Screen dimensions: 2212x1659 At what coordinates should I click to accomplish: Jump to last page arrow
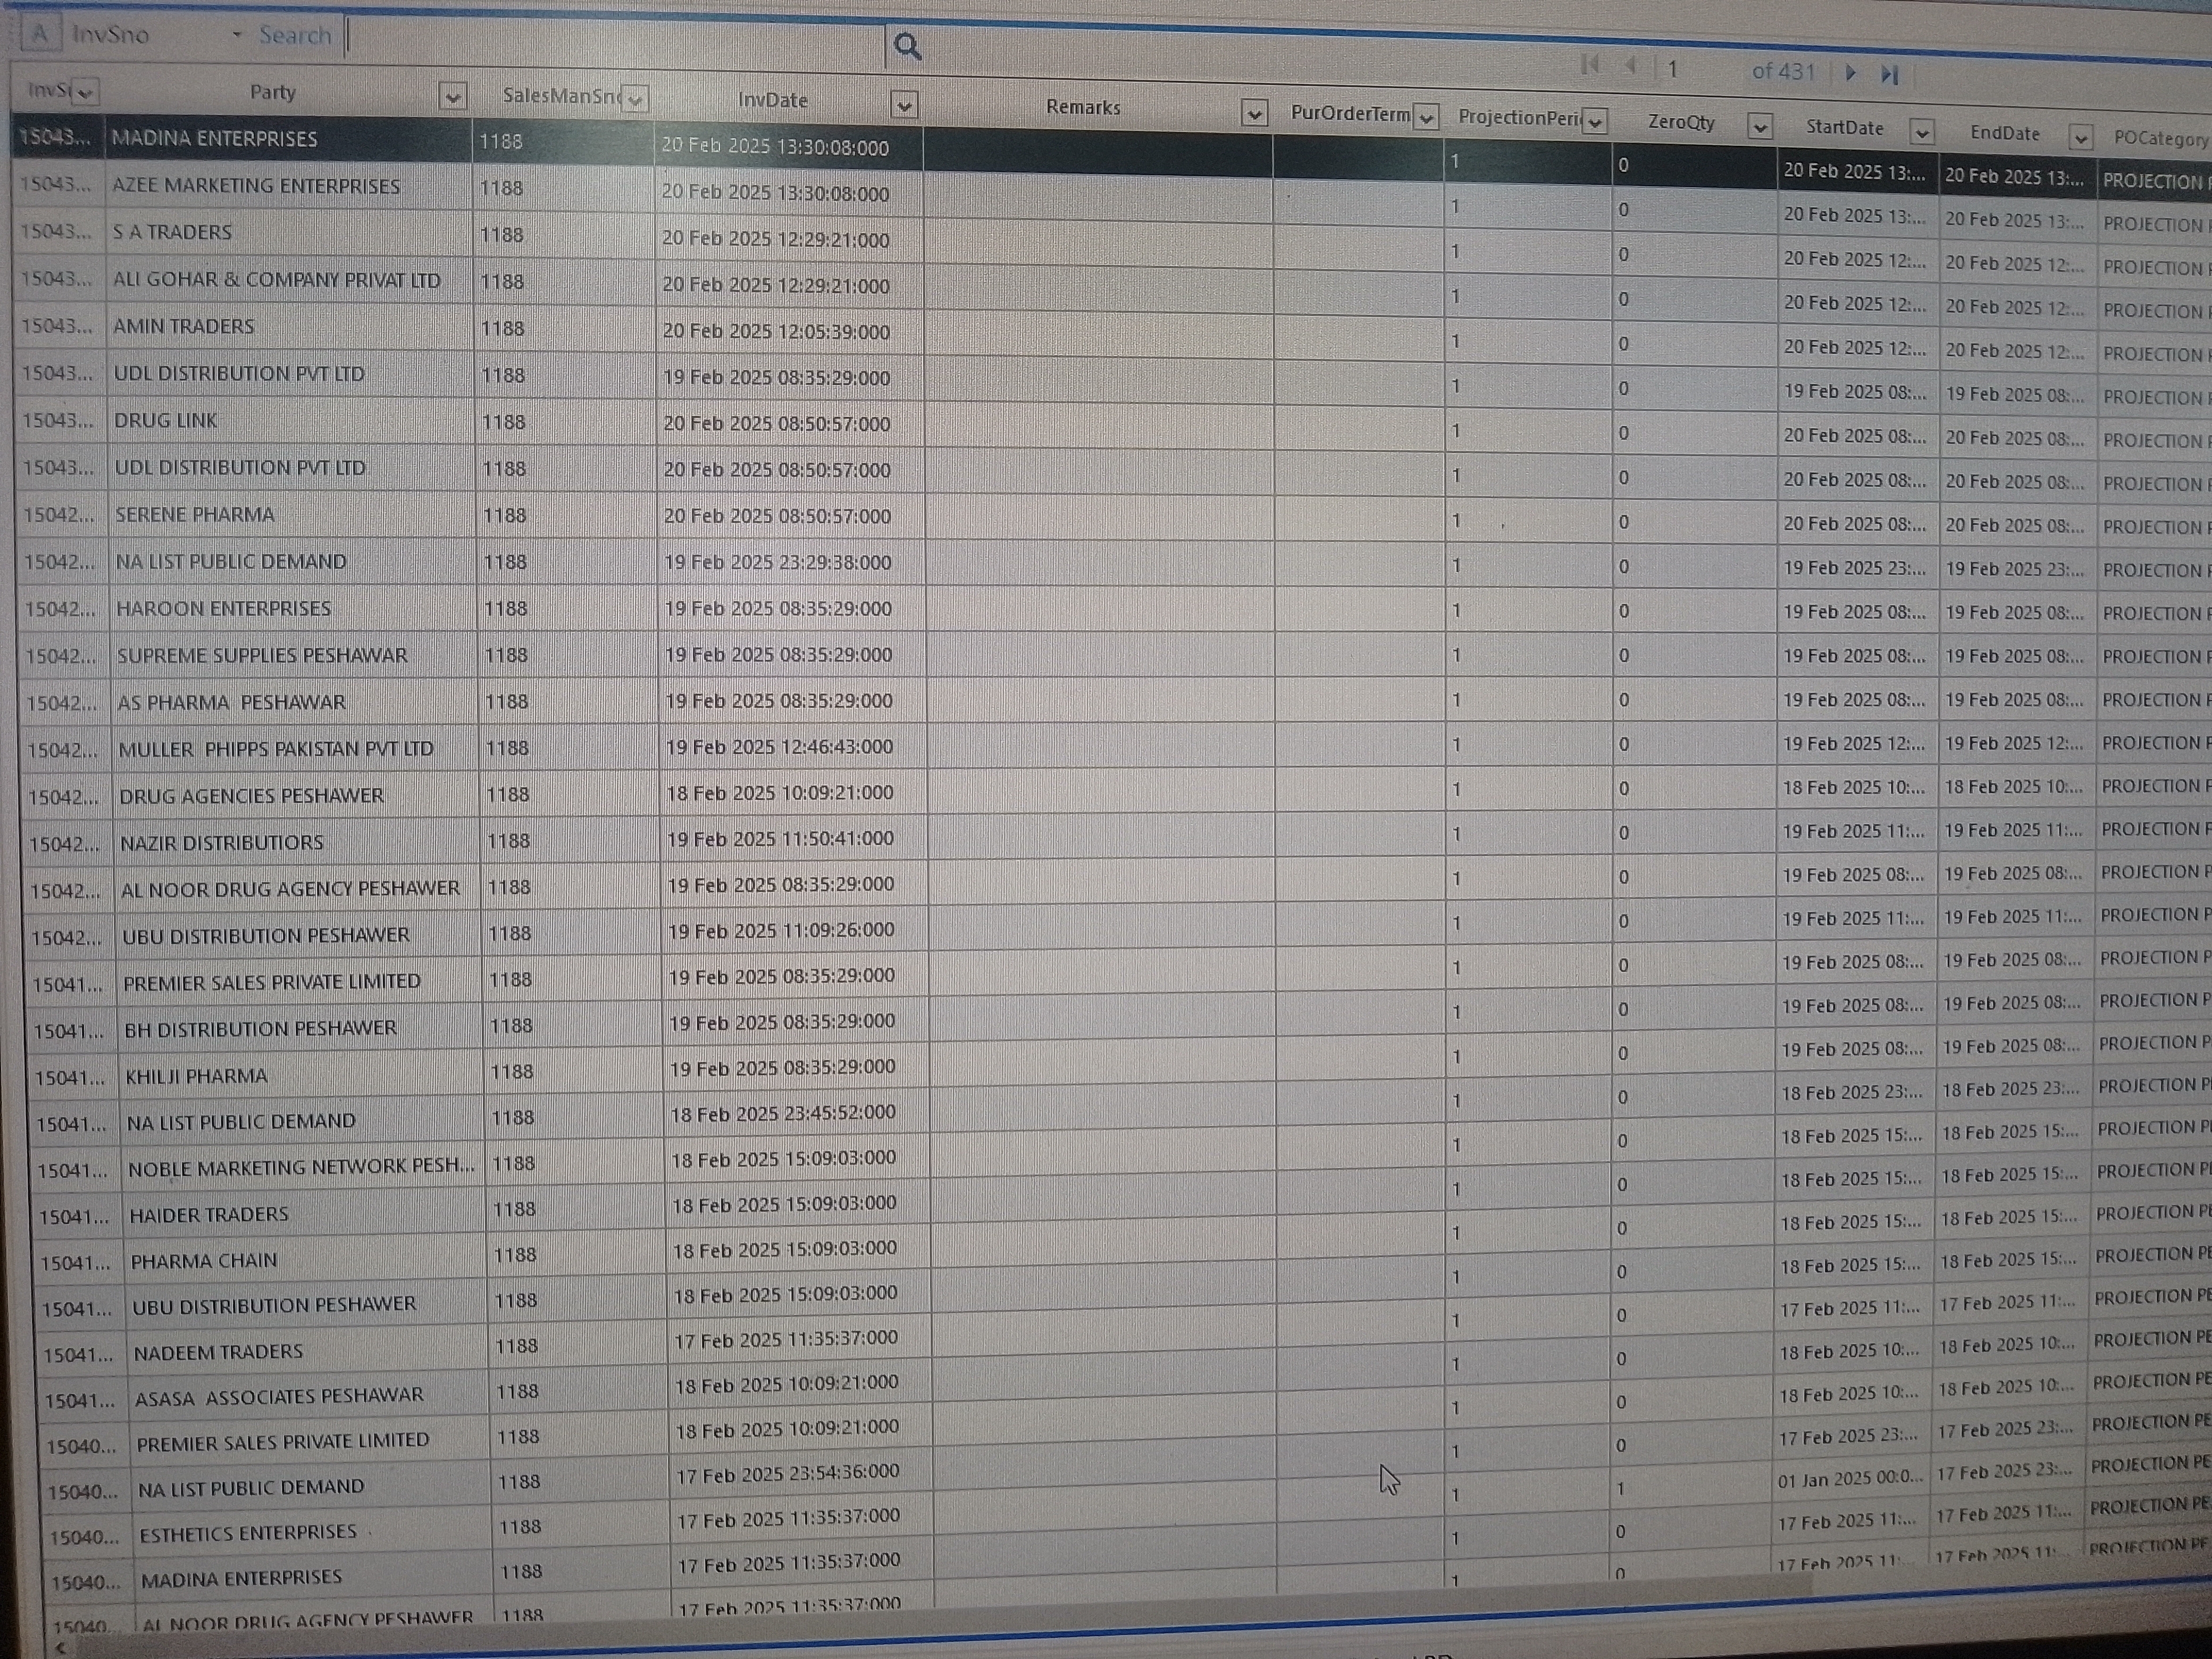point(1889,75)
